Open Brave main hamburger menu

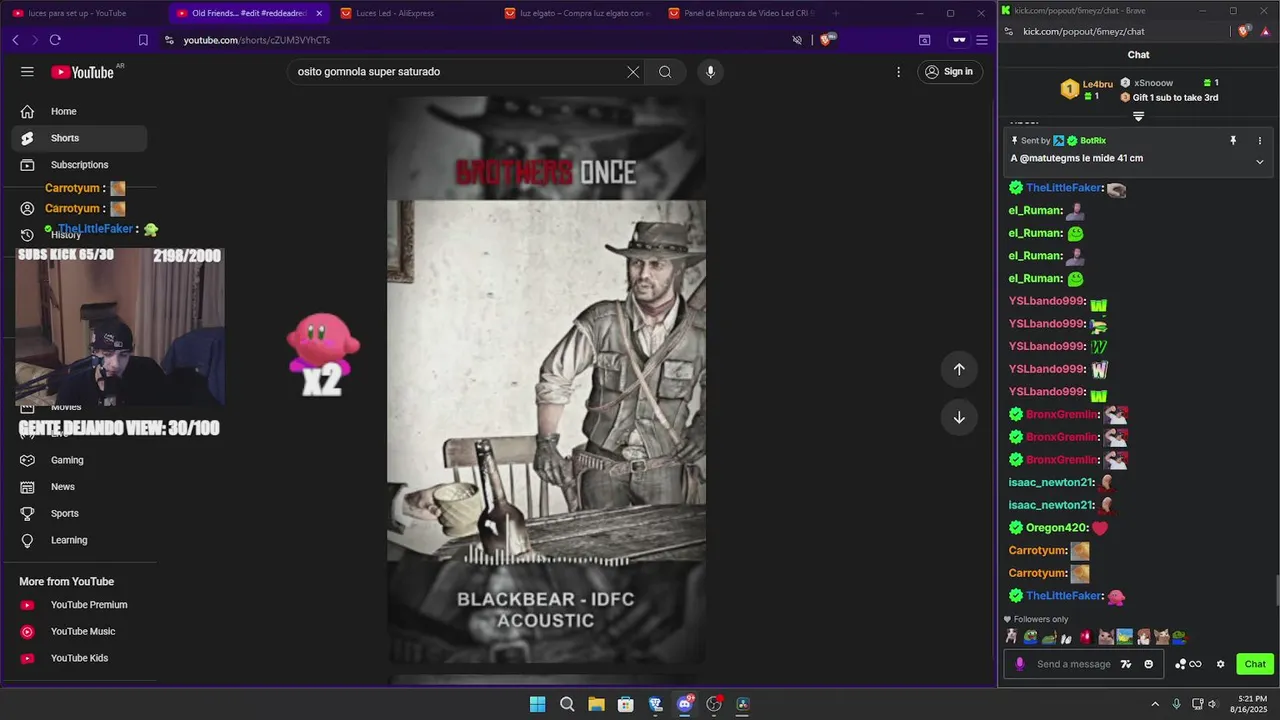(982, 40)
